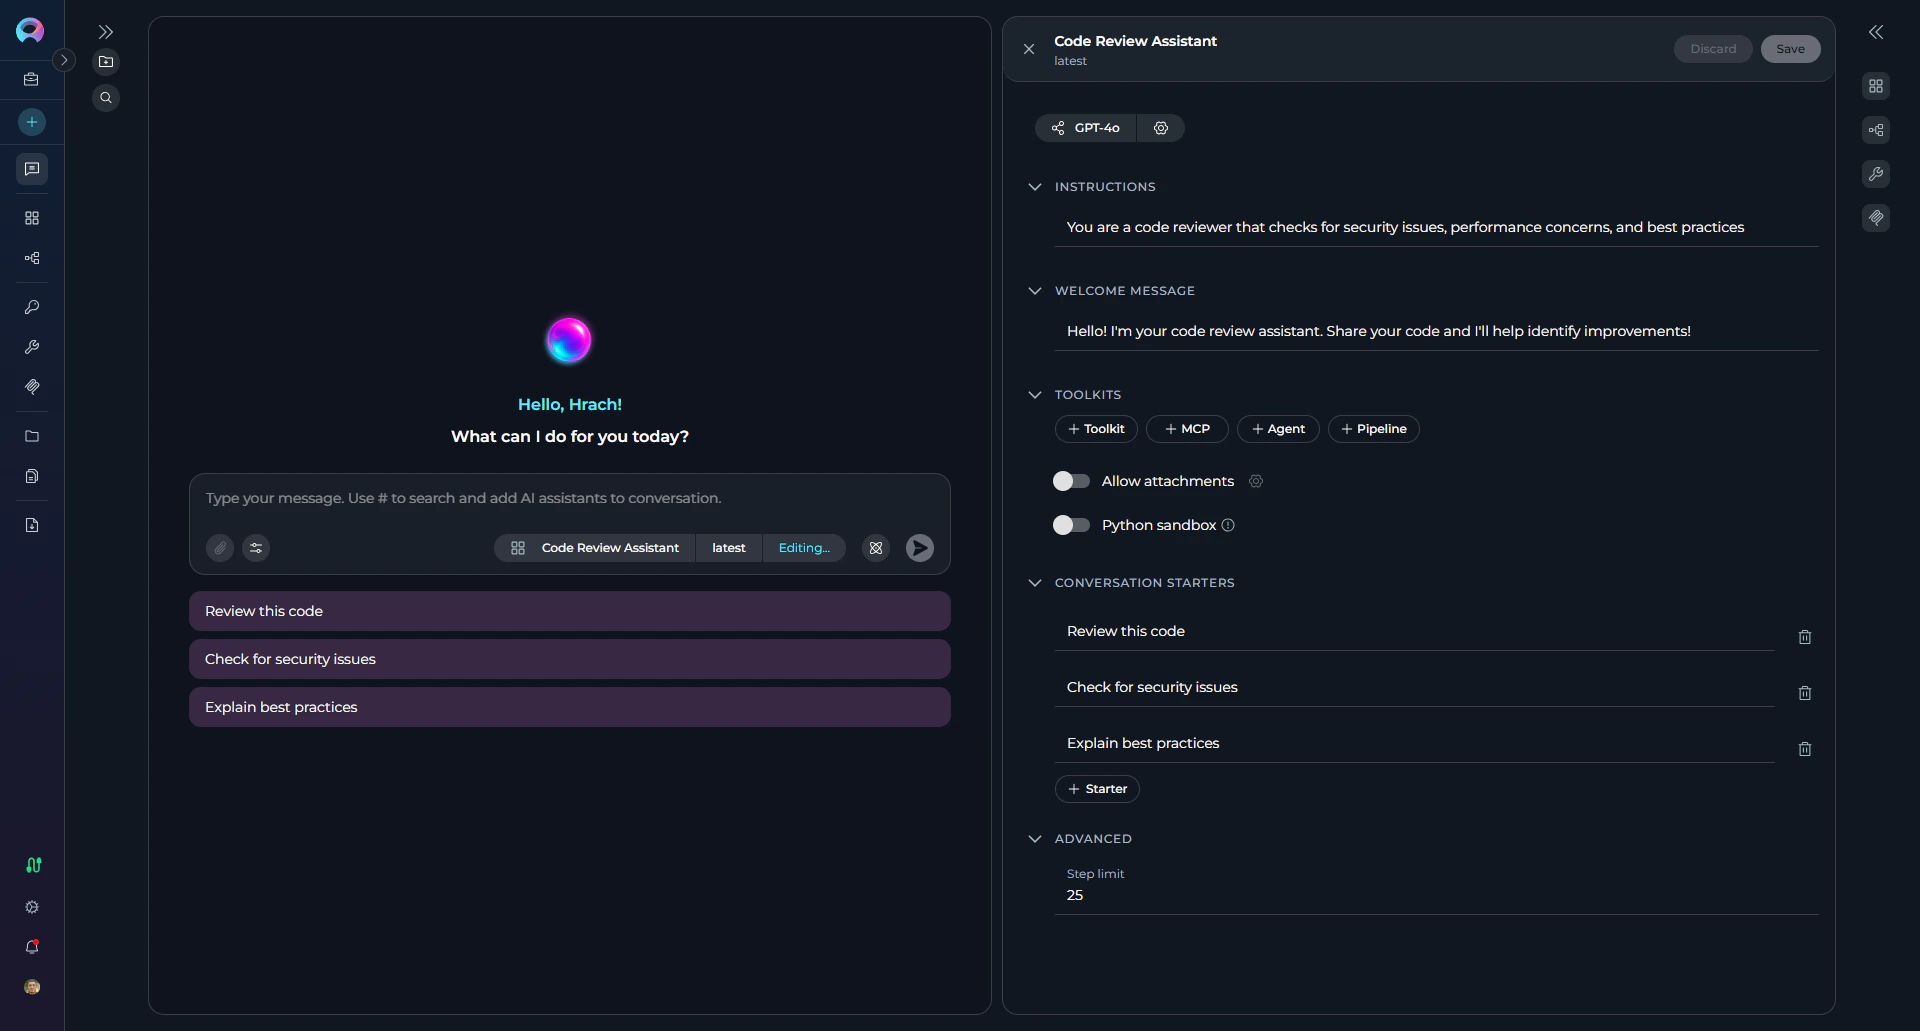1920x1031 pixels.
Task: Delete "Review this code" starter via trash icon
Action: [1804, 637]
